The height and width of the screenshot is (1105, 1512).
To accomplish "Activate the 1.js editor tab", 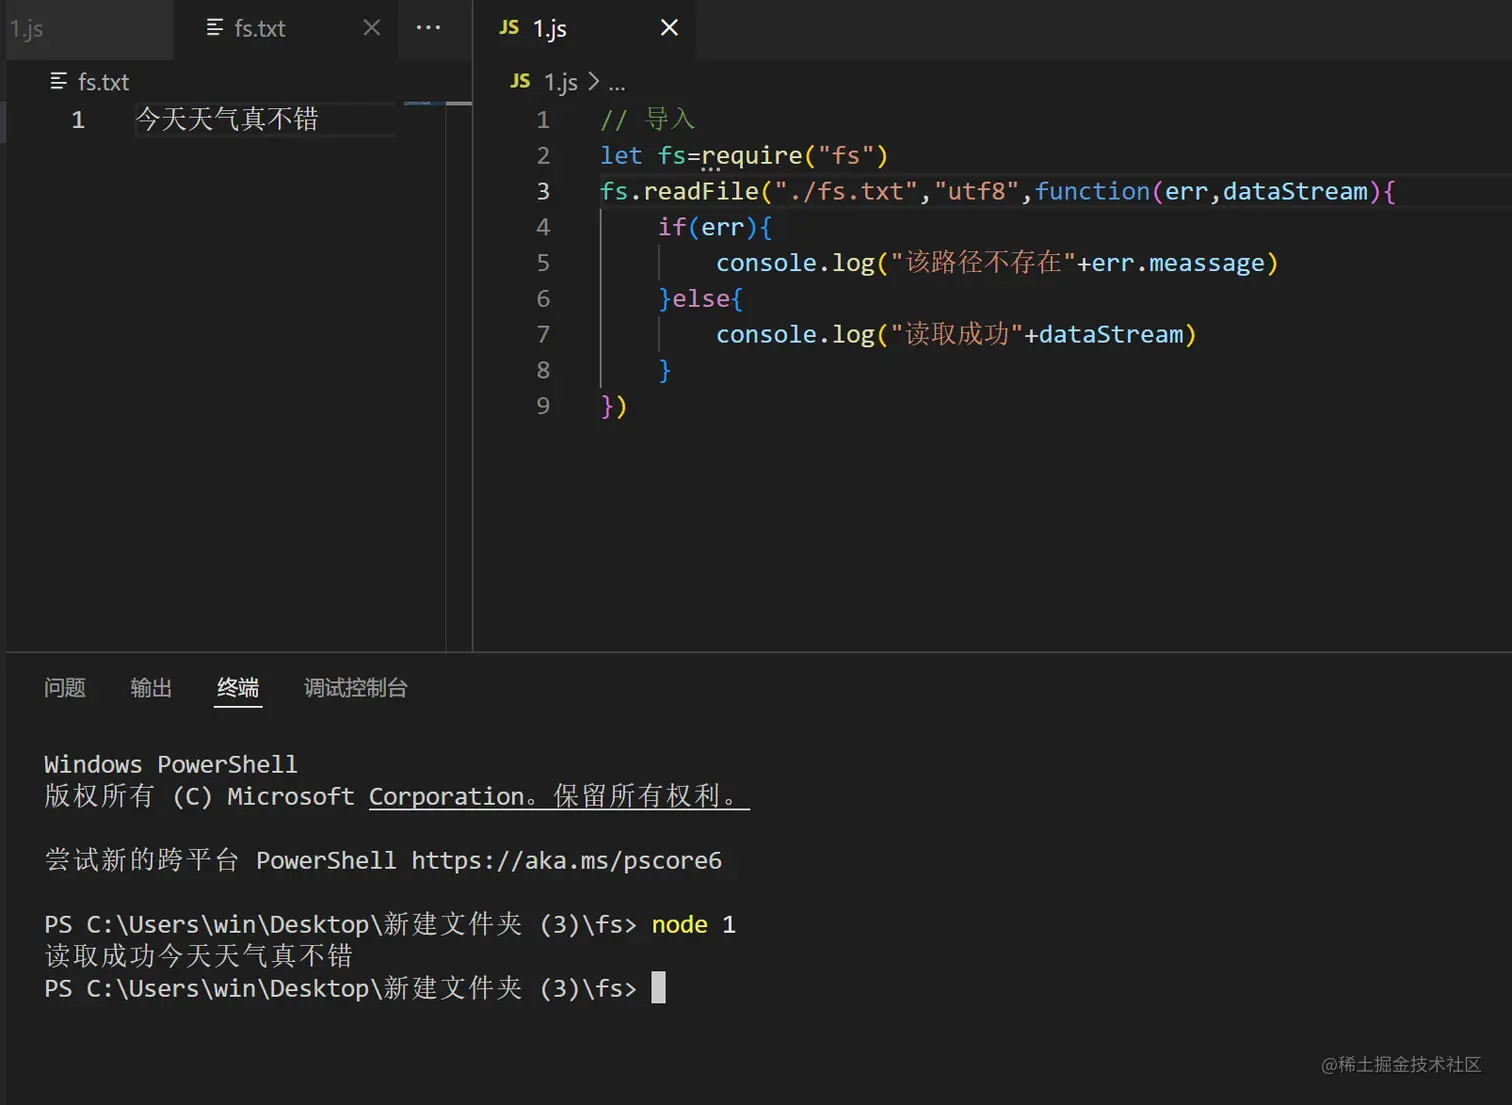I will (x=549, y=28).
